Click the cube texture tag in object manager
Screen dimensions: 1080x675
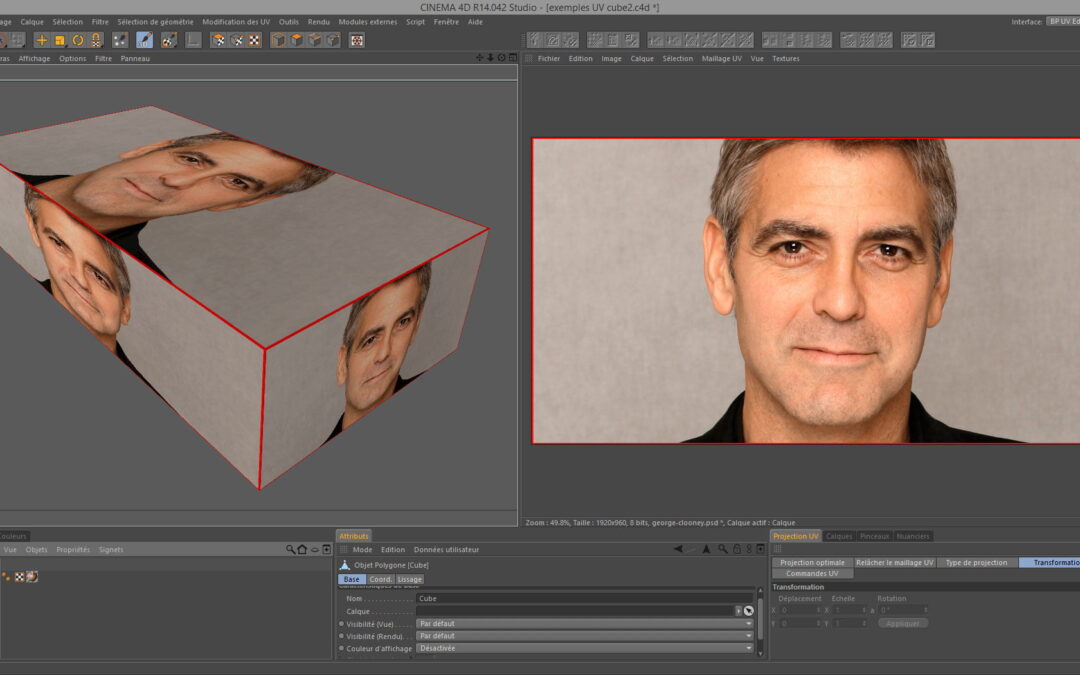[31, 576]
